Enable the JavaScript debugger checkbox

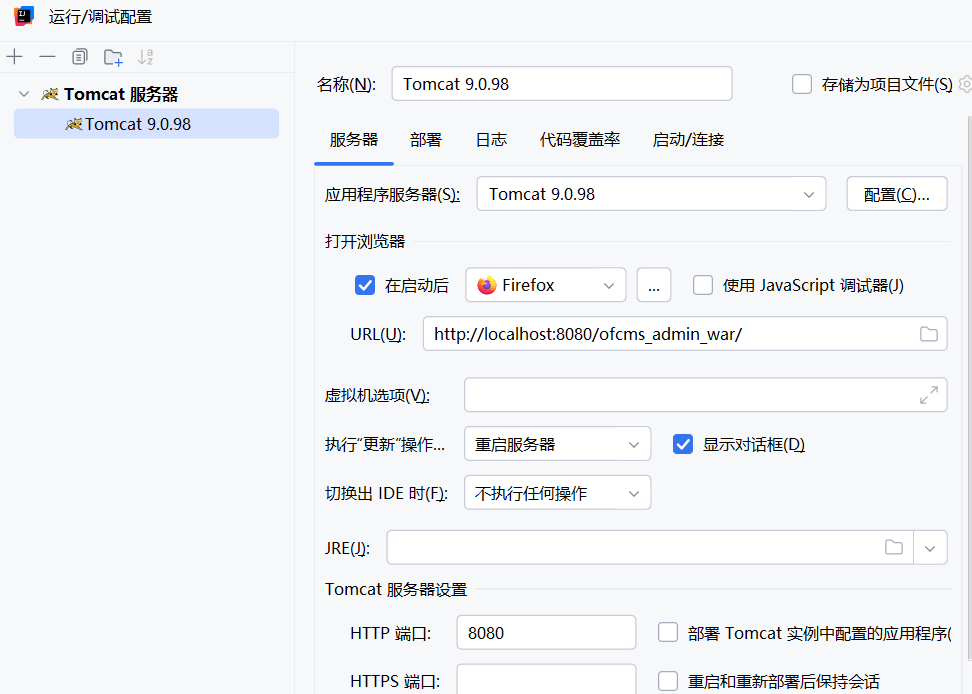(703, 285)
